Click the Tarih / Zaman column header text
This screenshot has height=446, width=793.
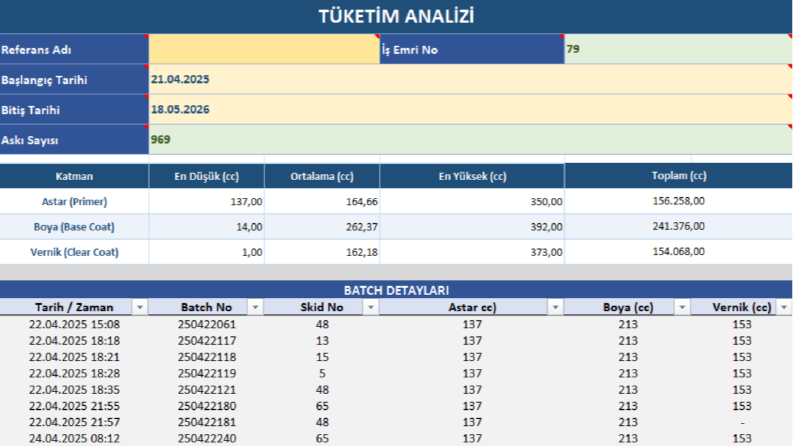pos(74,307)
